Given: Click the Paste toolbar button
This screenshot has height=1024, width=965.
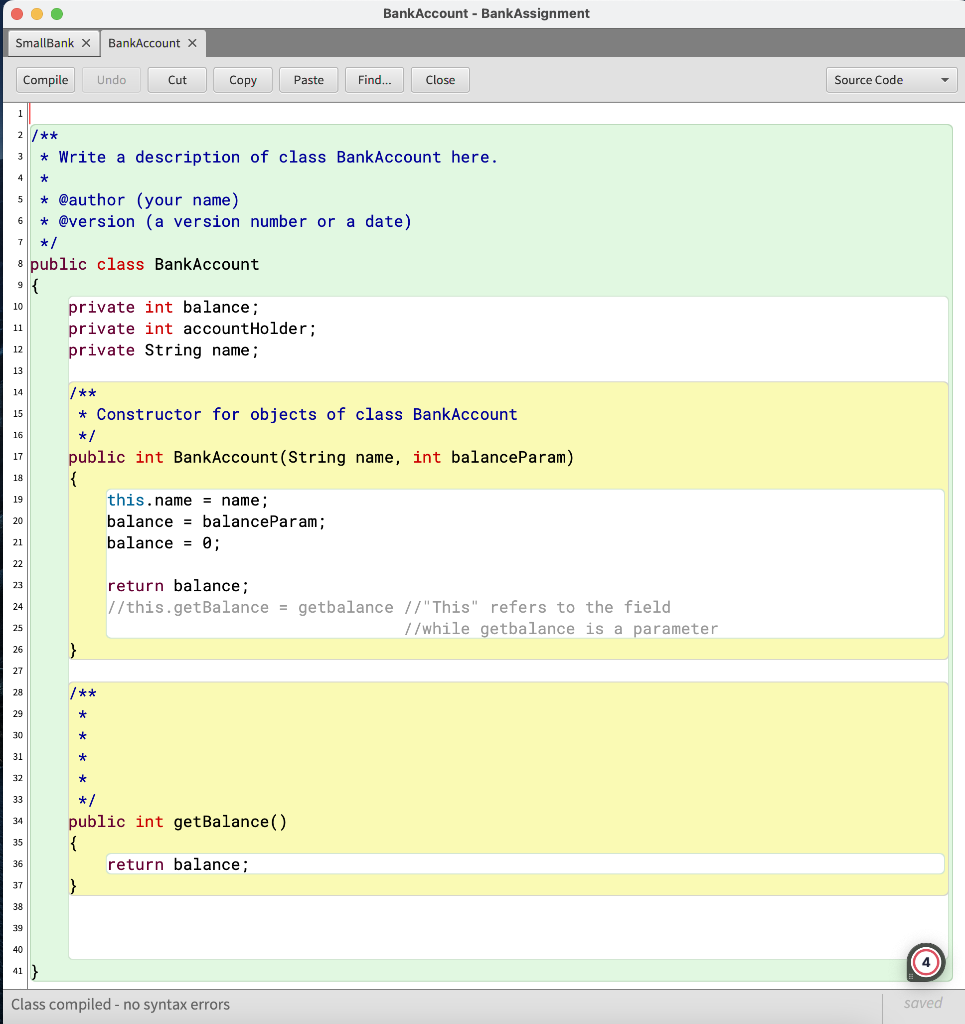Looking at the screenshot, I should (x=308, y=79).
